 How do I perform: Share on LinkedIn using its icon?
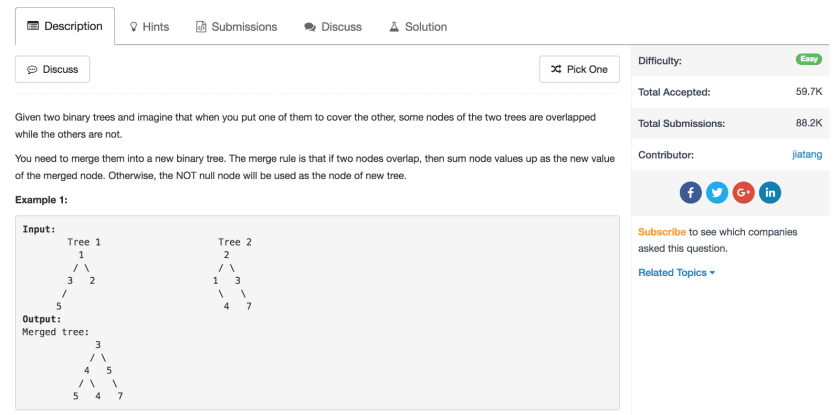click(x=770, y=193)
